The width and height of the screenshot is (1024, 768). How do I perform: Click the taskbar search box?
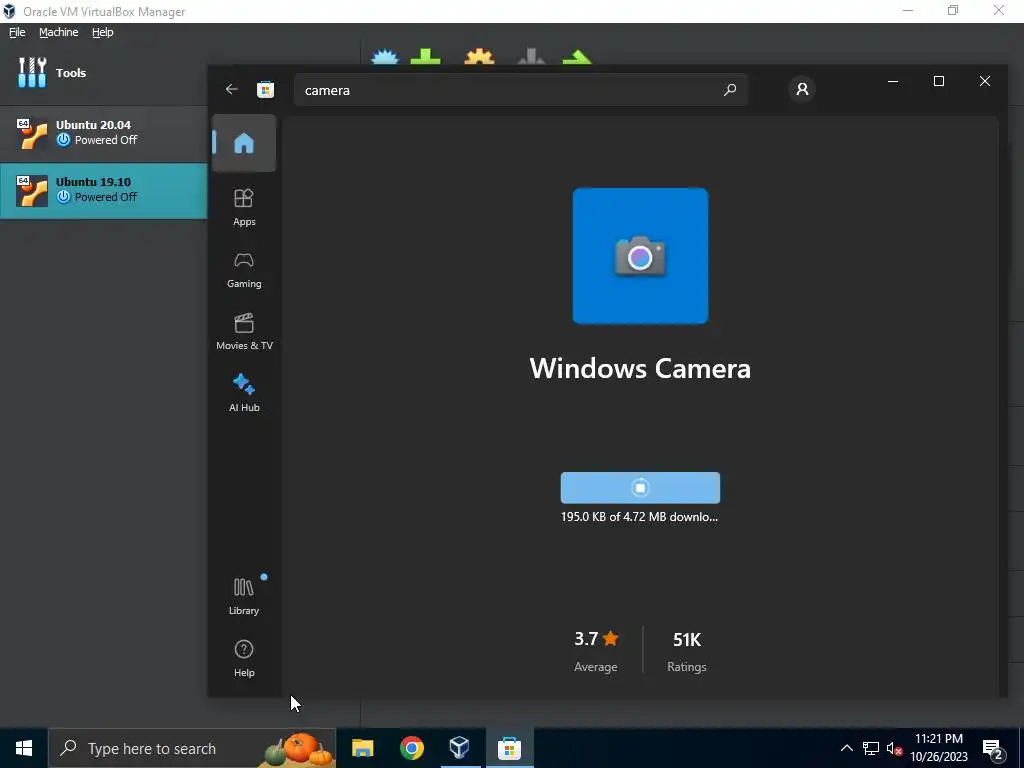[192, 748]
